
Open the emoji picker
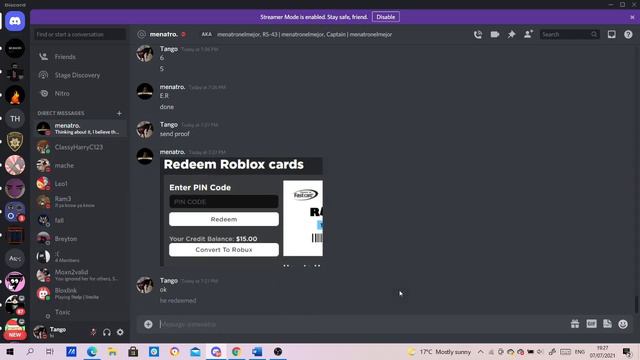(623, 324)
